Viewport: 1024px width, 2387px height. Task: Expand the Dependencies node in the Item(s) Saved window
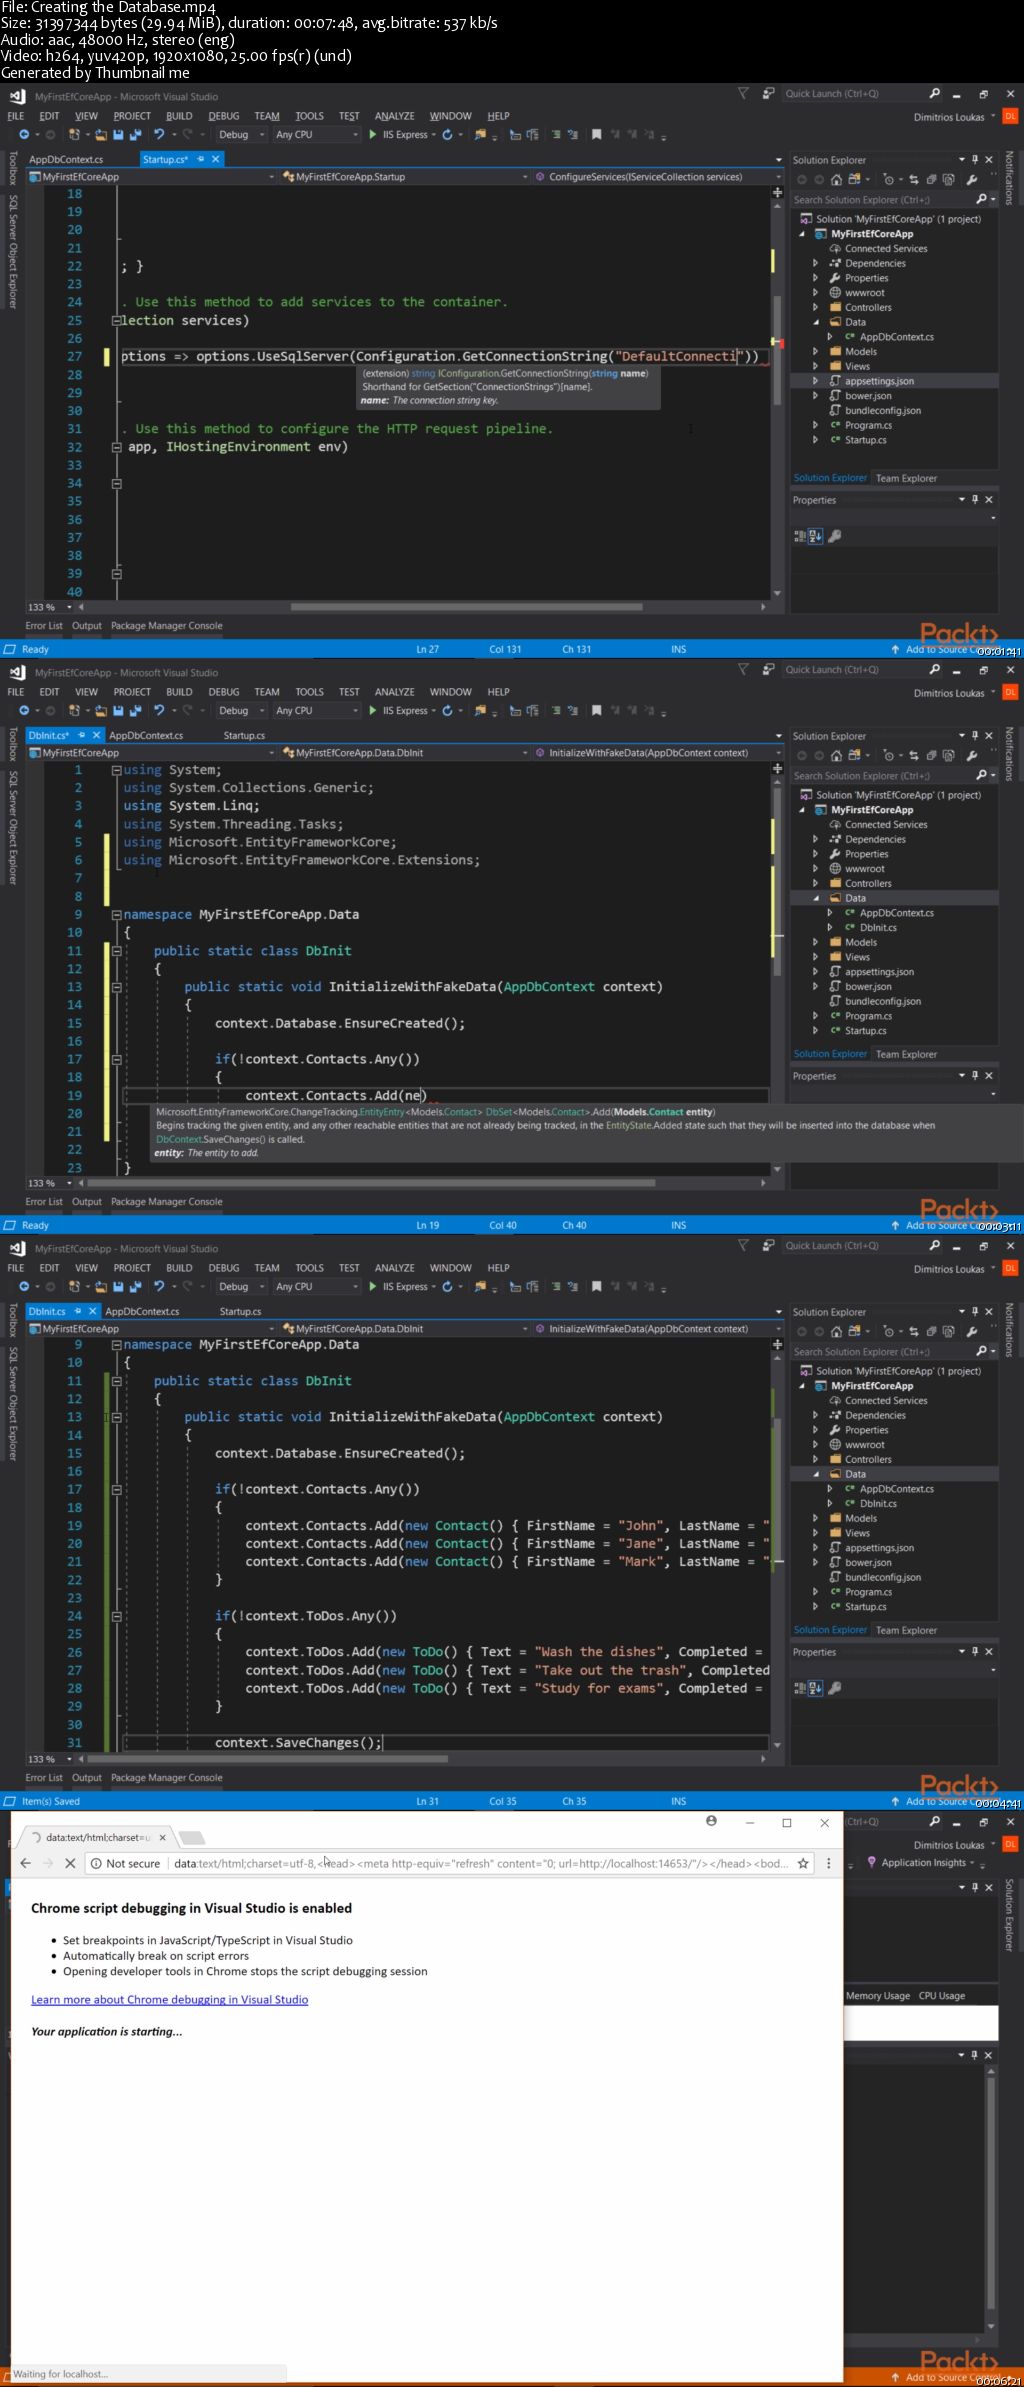point(816,1415)
